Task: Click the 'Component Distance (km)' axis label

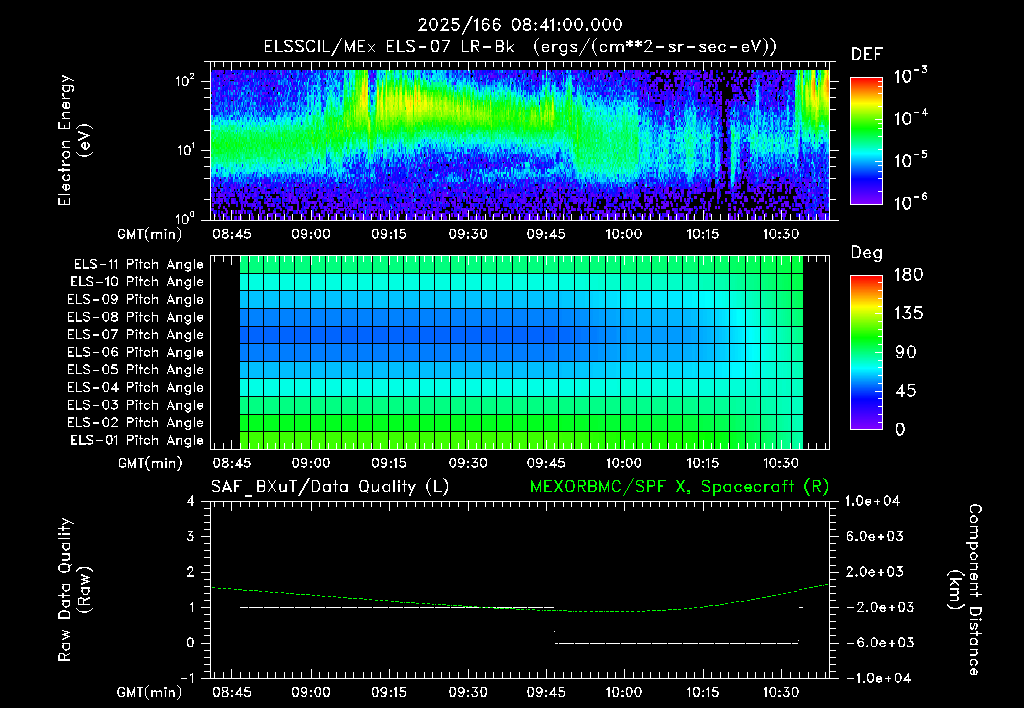Action: (x=965, y=590)
